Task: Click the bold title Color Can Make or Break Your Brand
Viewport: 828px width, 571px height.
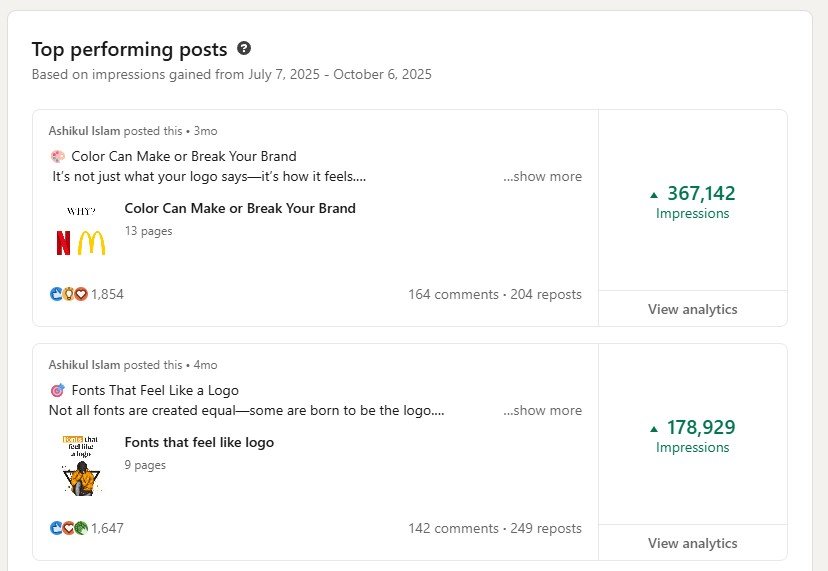Action: [x=240, y=209]
